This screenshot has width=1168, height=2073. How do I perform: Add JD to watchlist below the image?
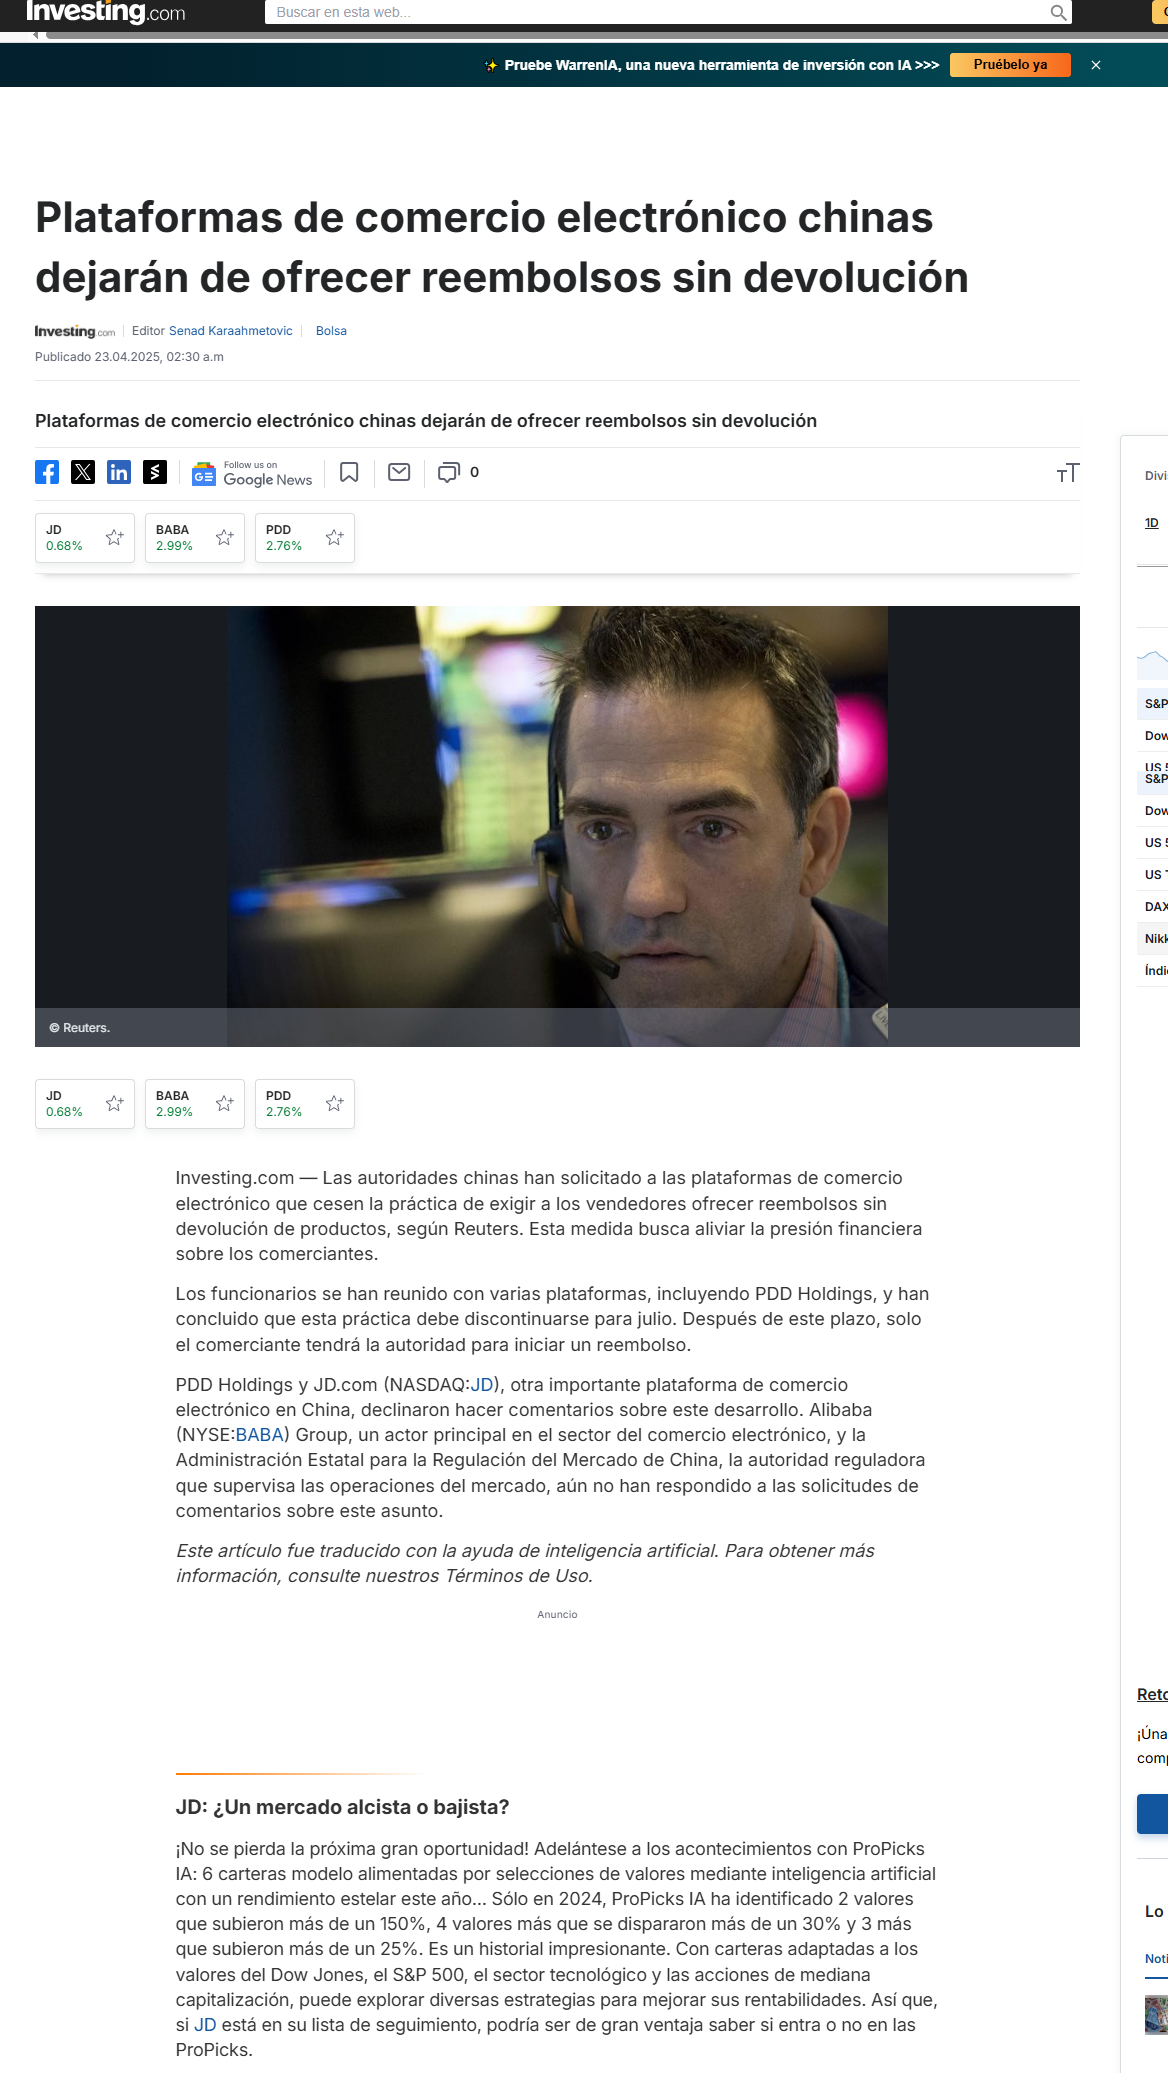pyautogui.click(x=115, y=1104)
